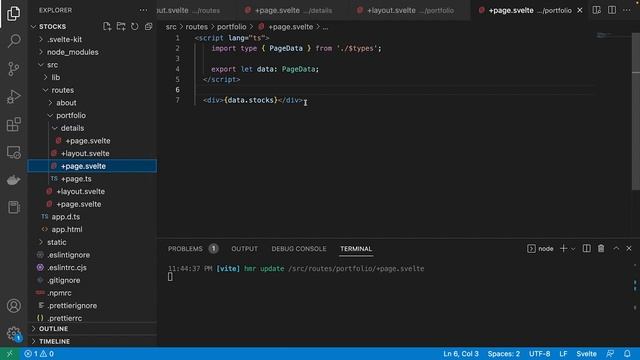Screen dimensions: 640x360
Task: Maximize the panel with chevron up
Action: [616, 249]
